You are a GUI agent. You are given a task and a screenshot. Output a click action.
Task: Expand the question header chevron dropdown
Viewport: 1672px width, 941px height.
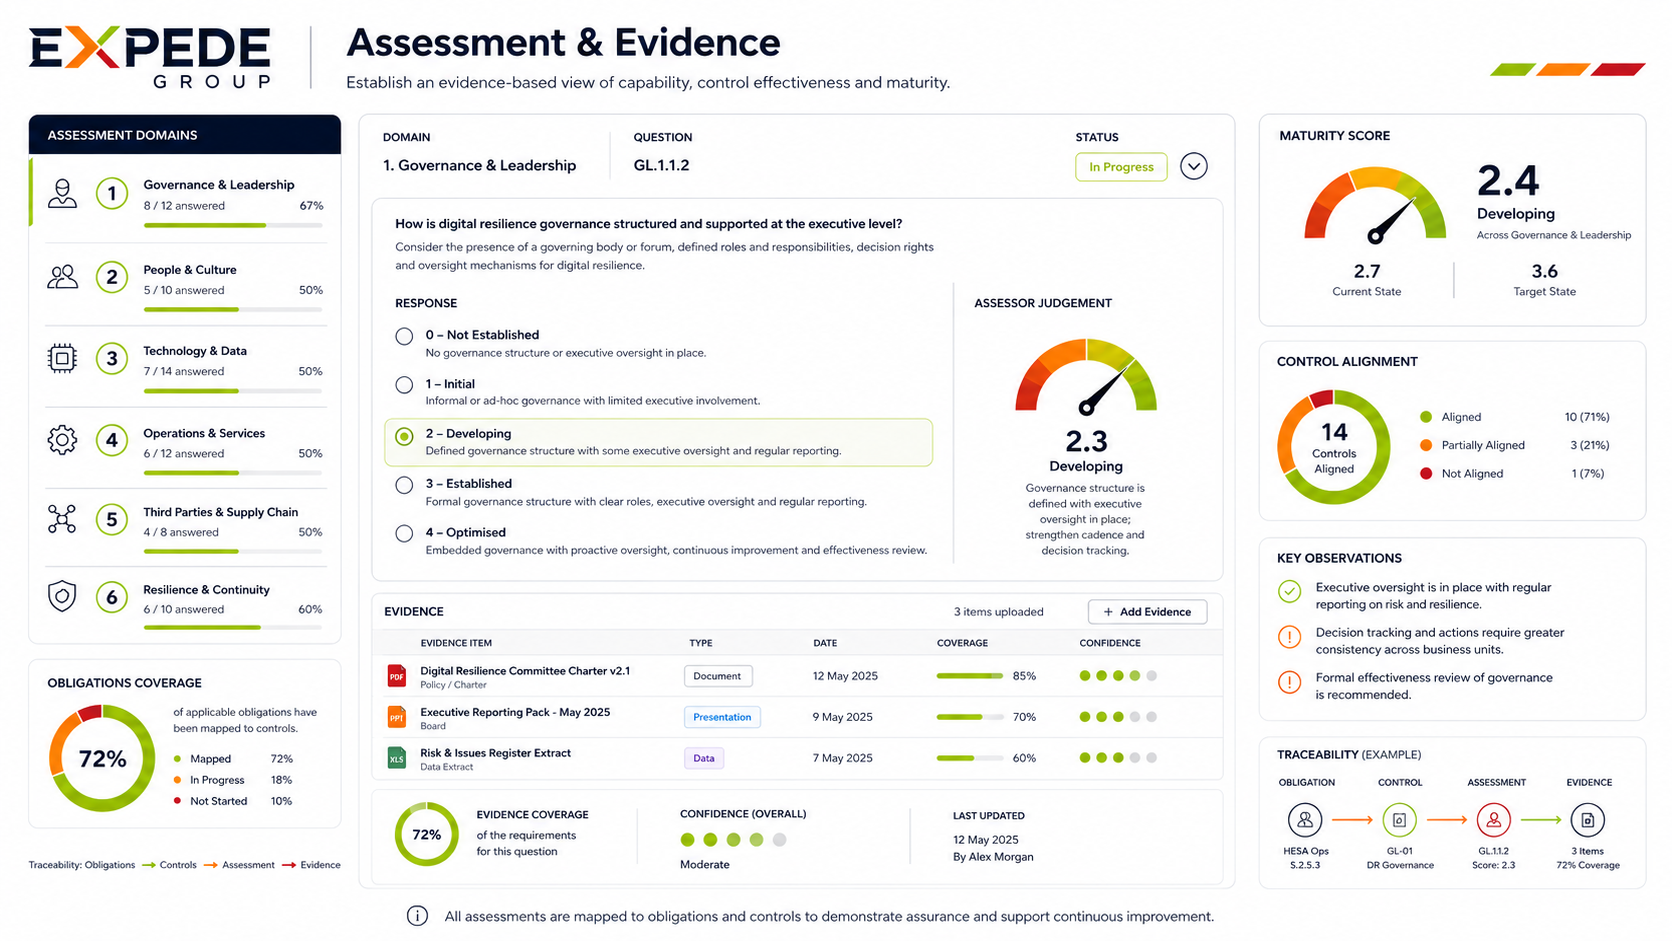1193,166
